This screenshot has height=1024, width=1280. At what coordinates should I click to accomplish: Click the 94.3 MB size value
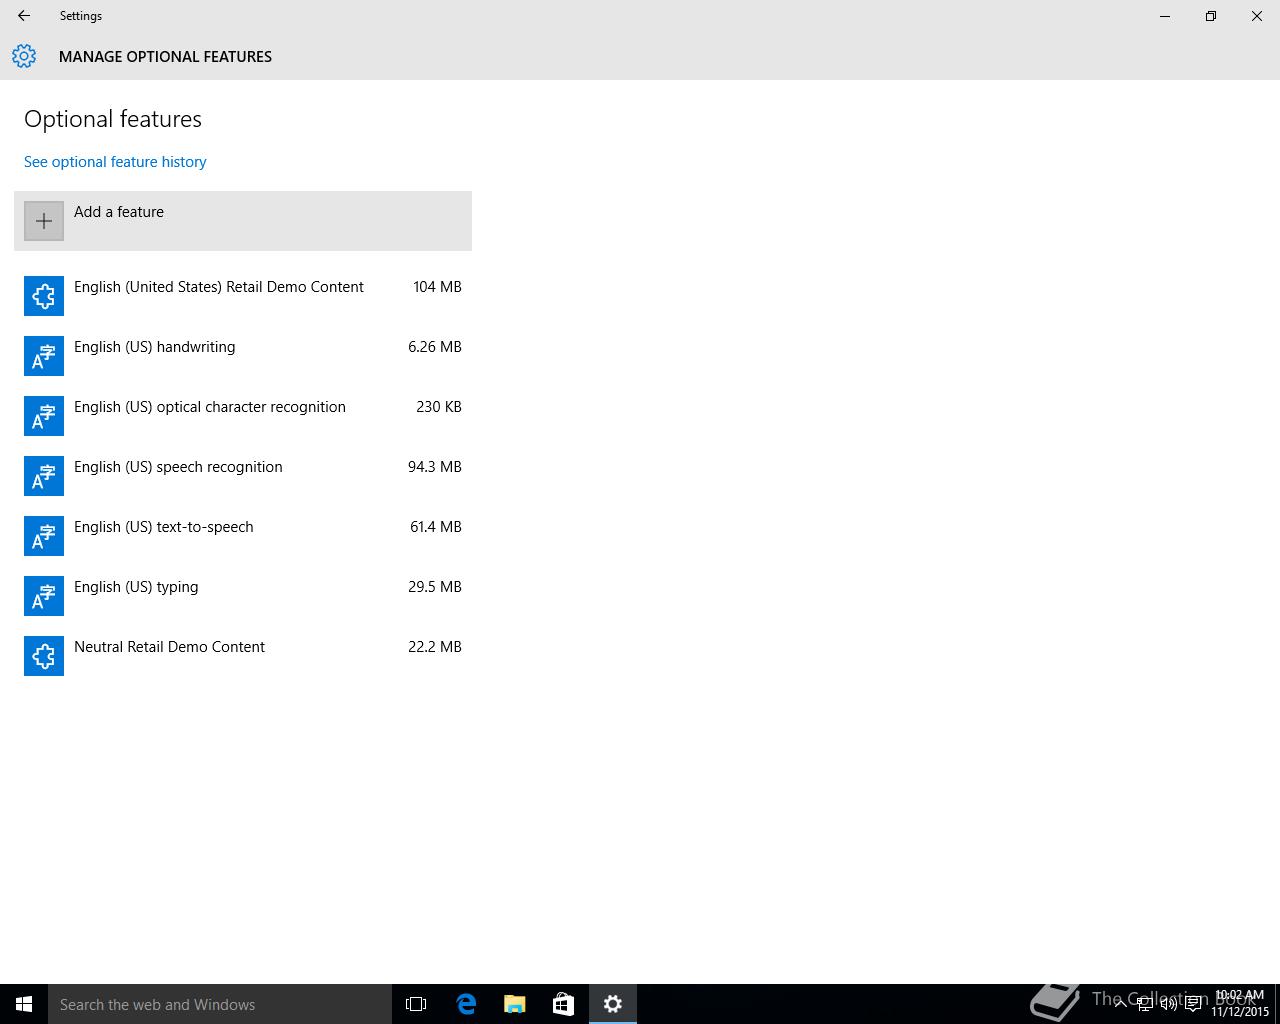(x=435, y=467)
